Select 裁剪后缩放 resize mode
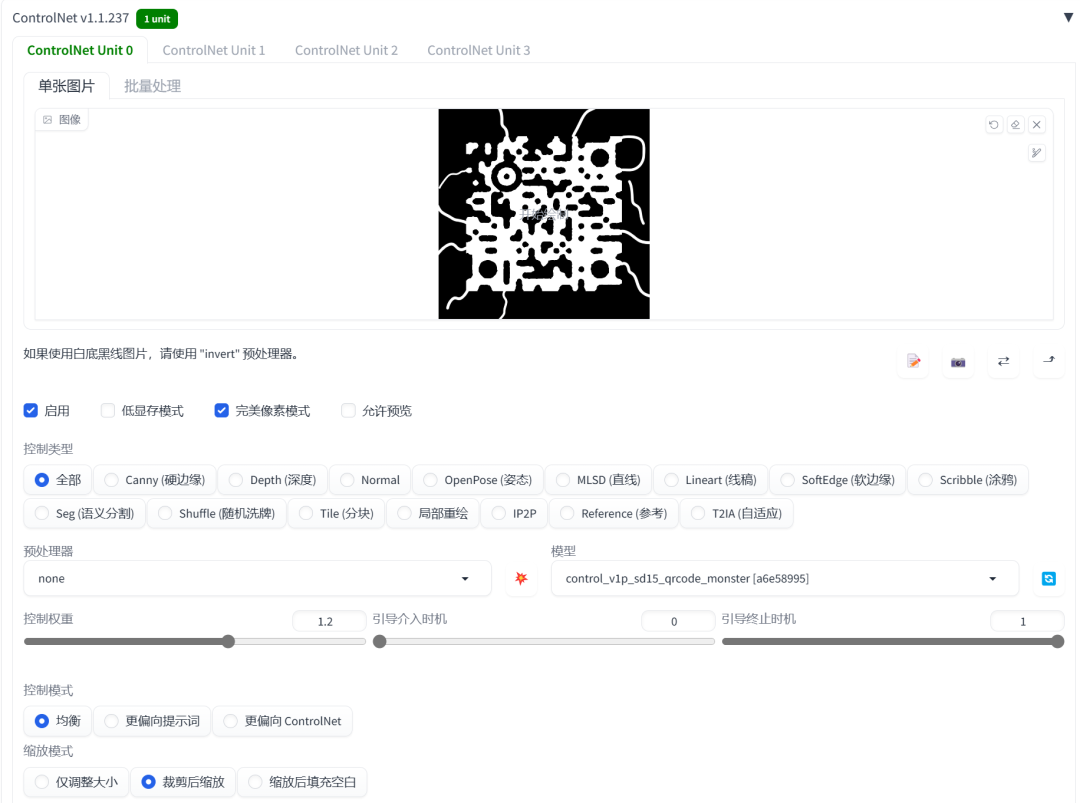This screenshot has height=803, width=1080. 183,782
